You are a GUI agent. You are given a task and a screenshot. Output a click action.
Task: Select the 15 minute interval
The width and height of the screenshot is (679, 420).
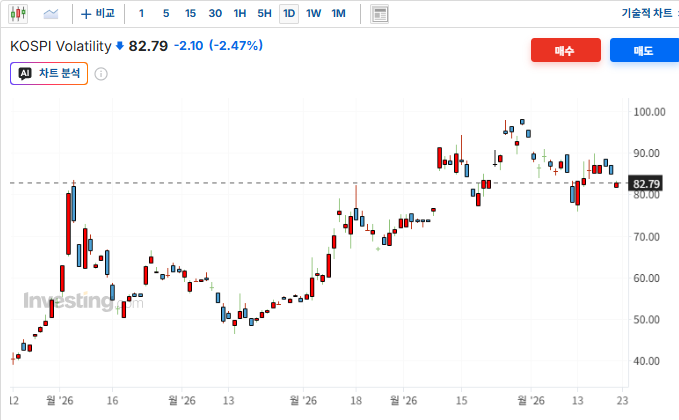click(191, 14)
